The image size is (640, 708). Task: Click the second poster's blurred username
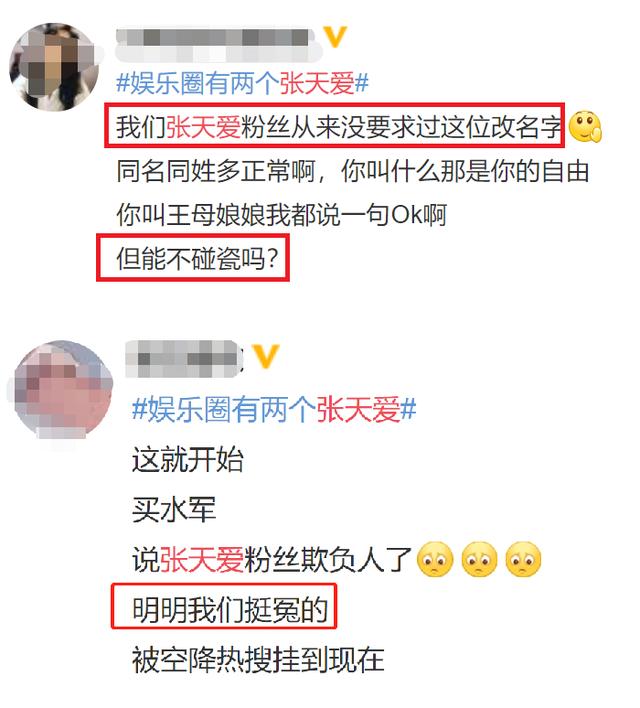(x=185, y=359)
